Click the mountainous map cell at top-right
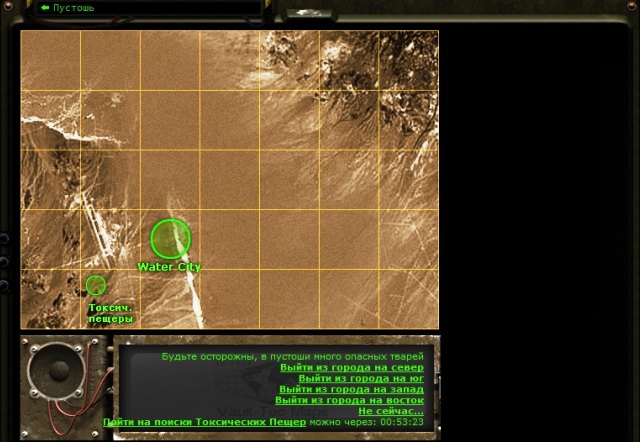 [x=409, y=60]
